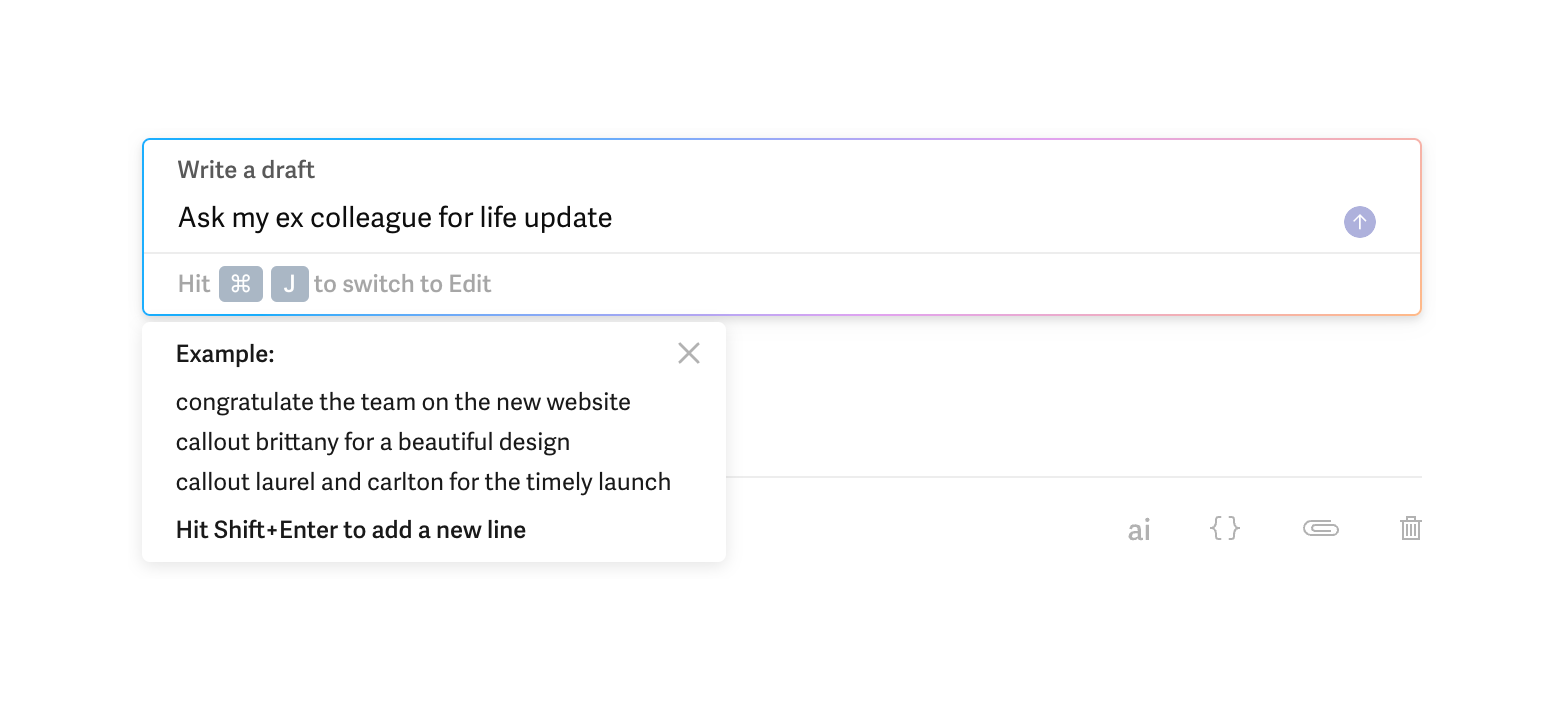Select example "callout brittany for a beautiful design"
Image resolution: width=1564 pixels, height=707 pixels.
pos(372,442)
